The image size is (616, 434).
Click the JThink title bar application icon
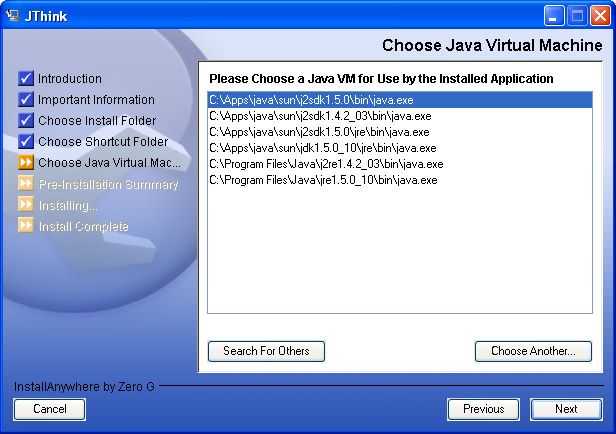point(13,16)
